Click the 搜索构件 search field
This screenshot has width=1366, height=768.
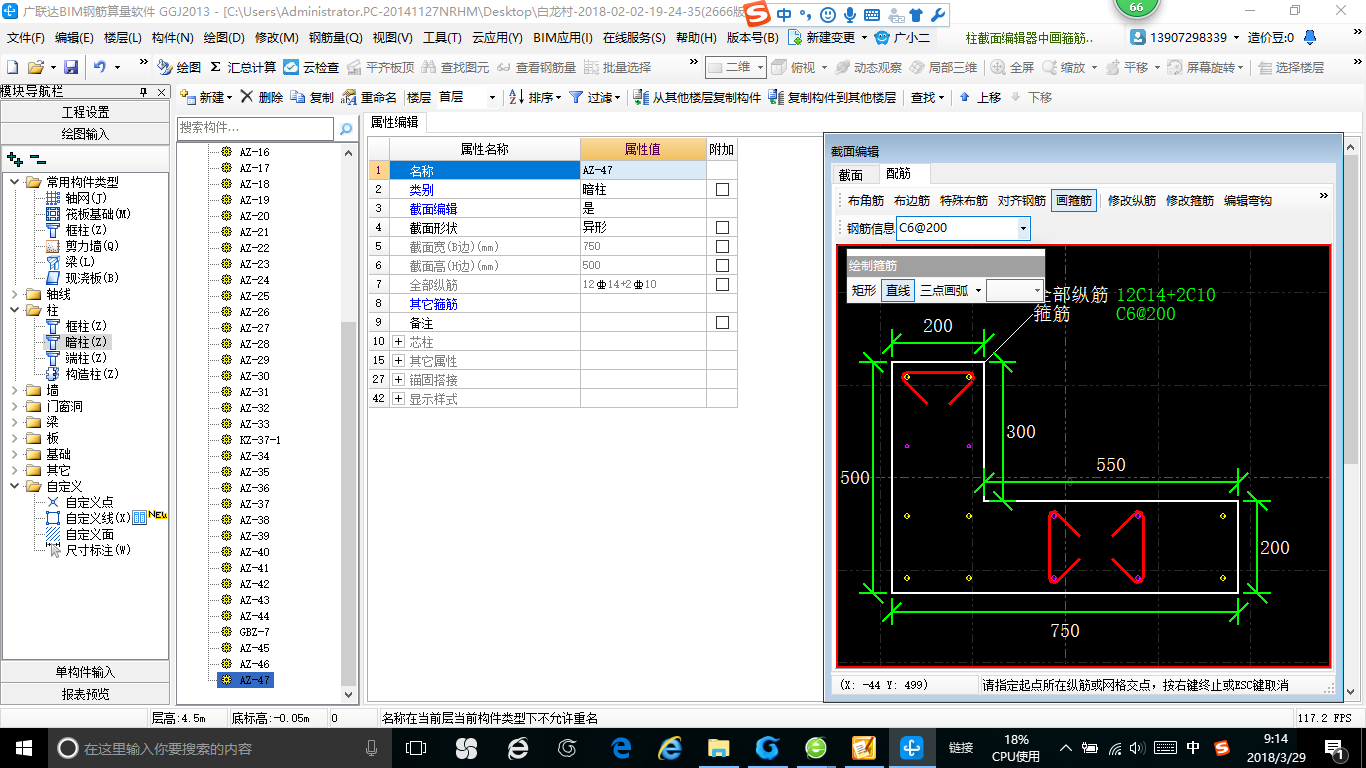point(256,129)
